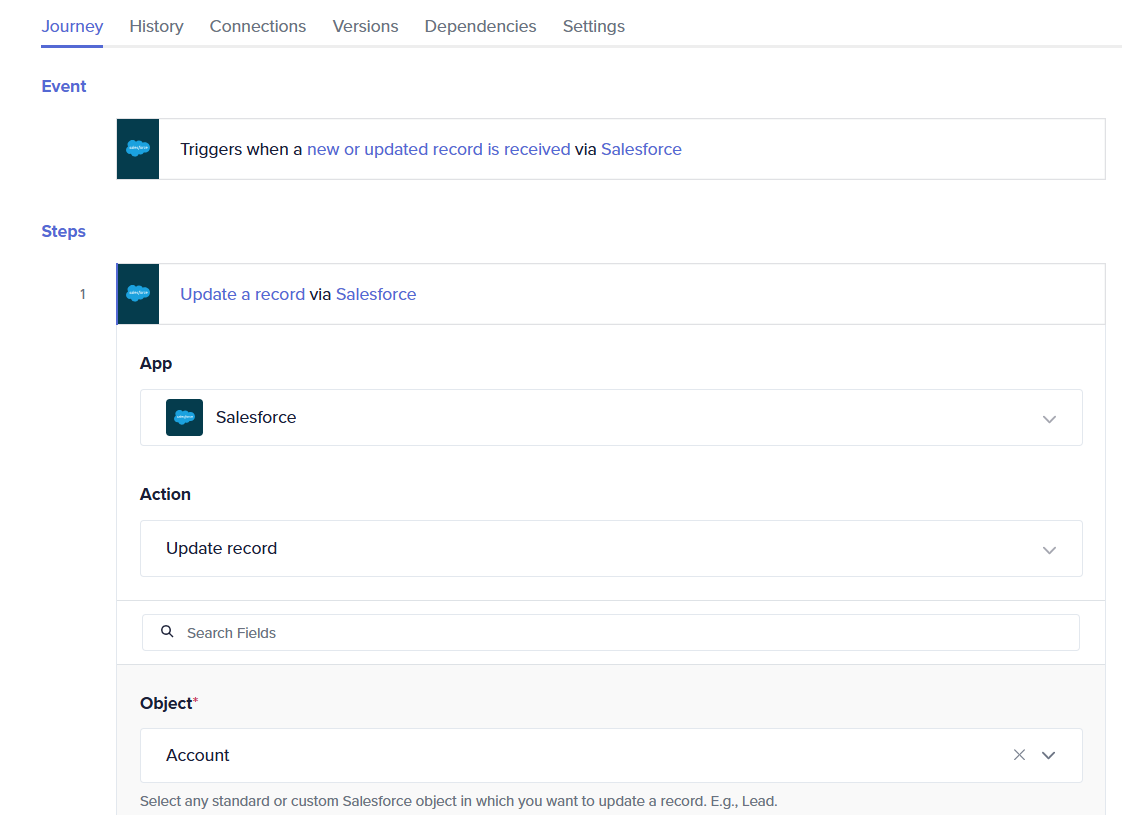
Task: Click the search magnifier icon
Action: point(167,632)
